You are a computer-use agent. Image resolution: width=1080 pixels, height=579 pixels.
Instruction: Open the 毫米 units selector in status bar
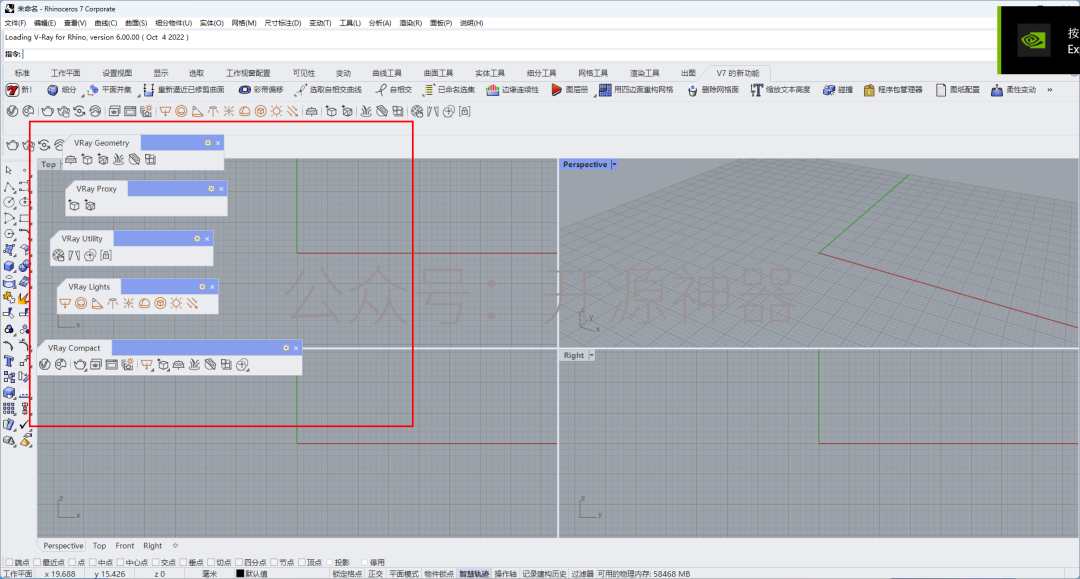point(209,573)
